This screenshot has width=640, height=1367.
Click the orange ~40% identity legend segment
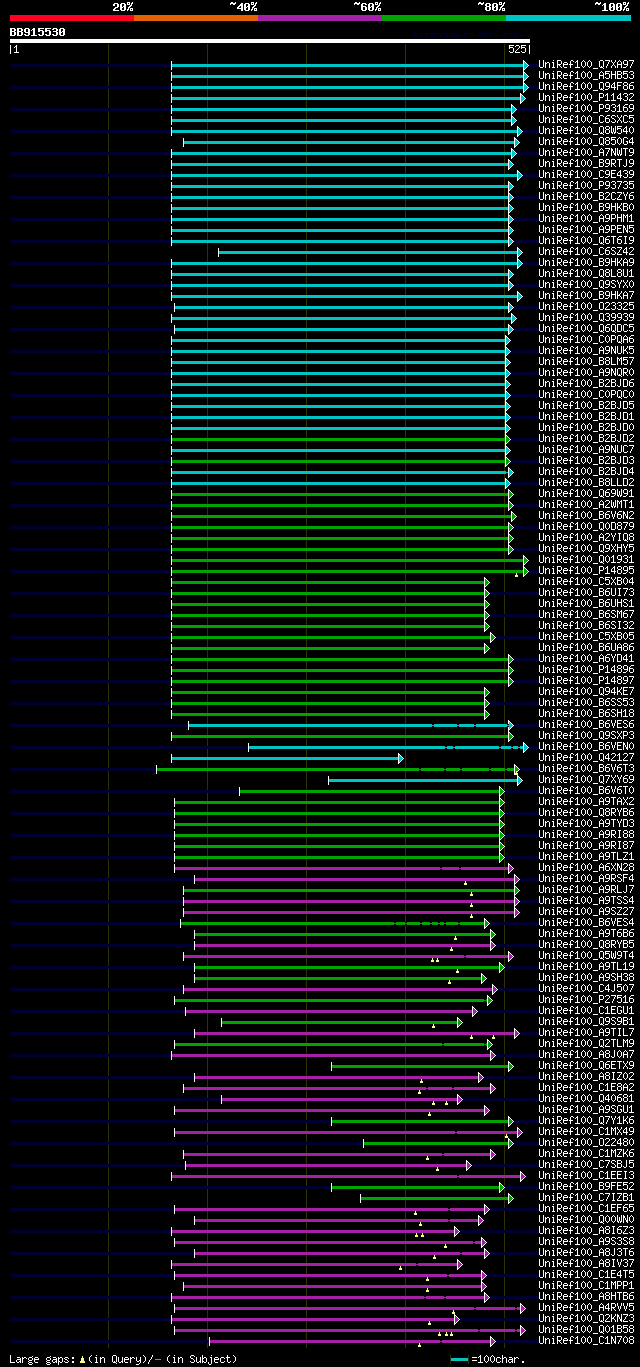pyautogui.click(x=195, y=17)
